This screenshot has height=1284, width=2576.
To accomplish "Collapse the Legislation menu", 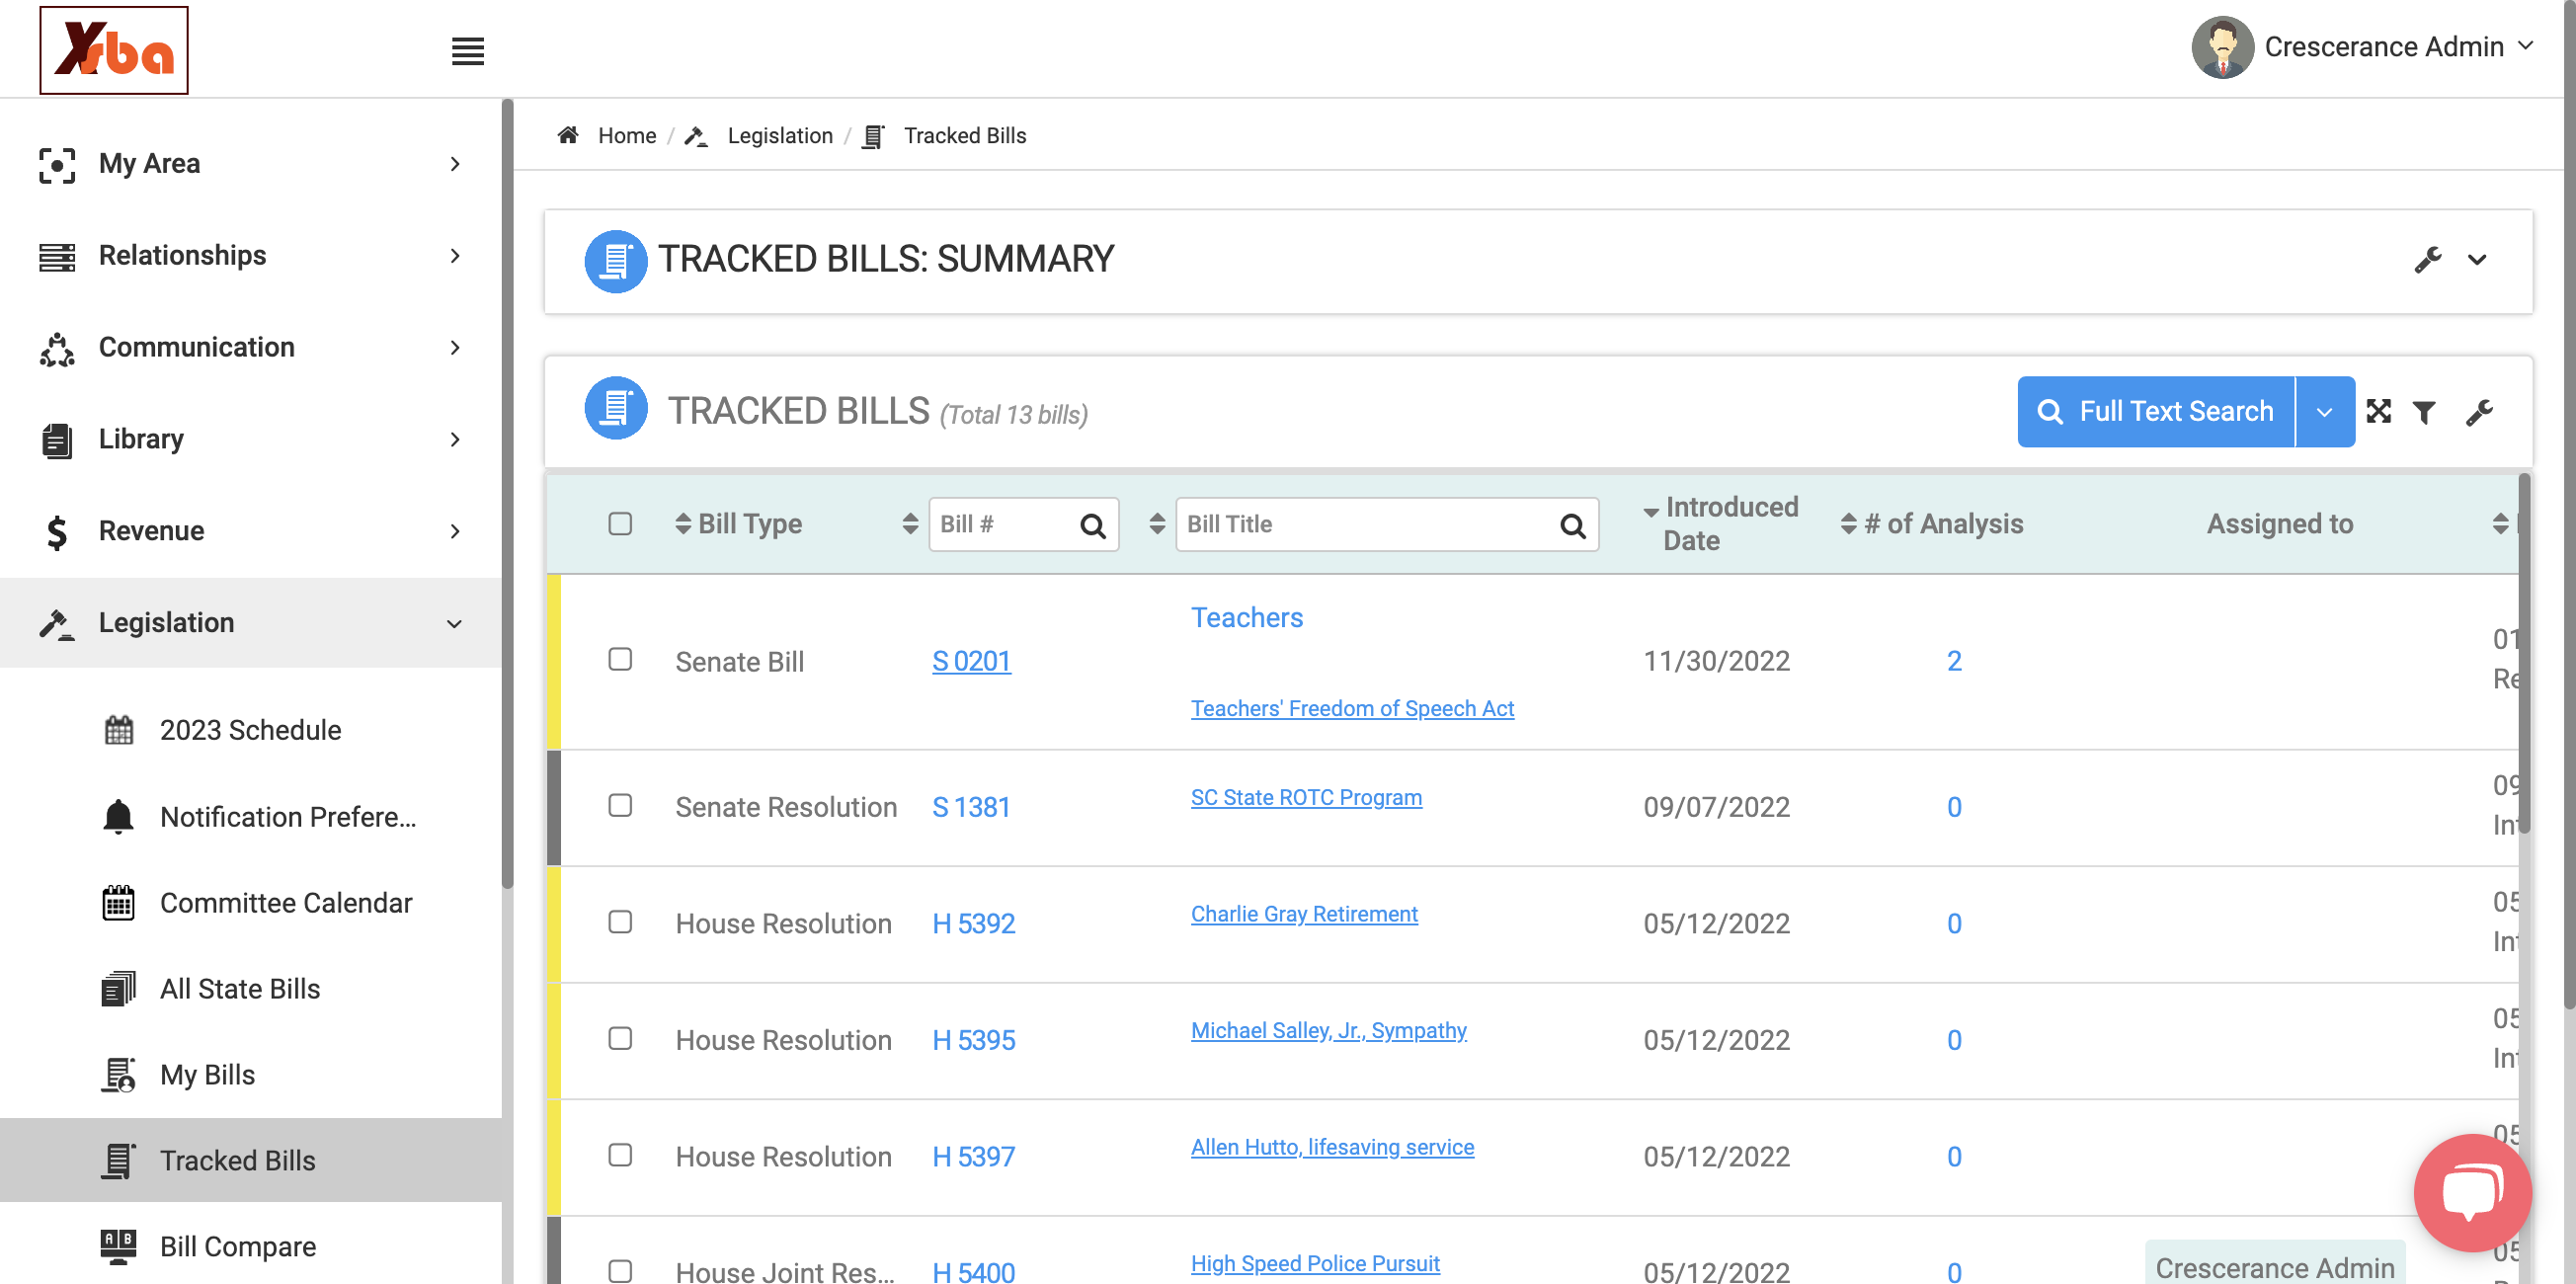I will tap(251, 623).
